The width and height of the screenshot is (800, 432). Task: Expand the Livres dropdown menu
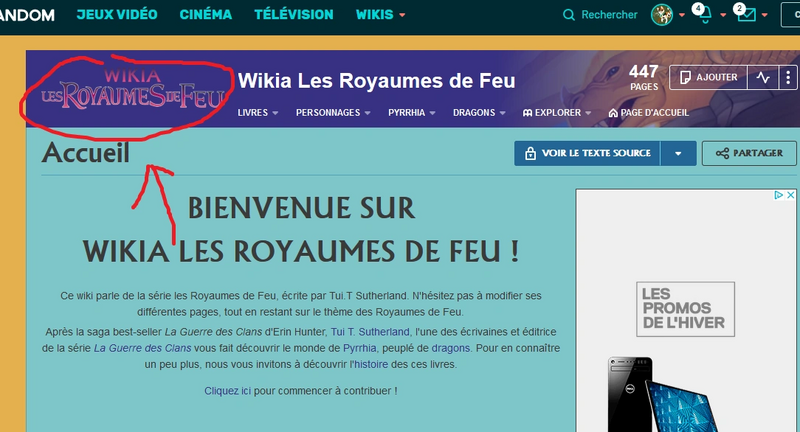(x=258, y=113)
